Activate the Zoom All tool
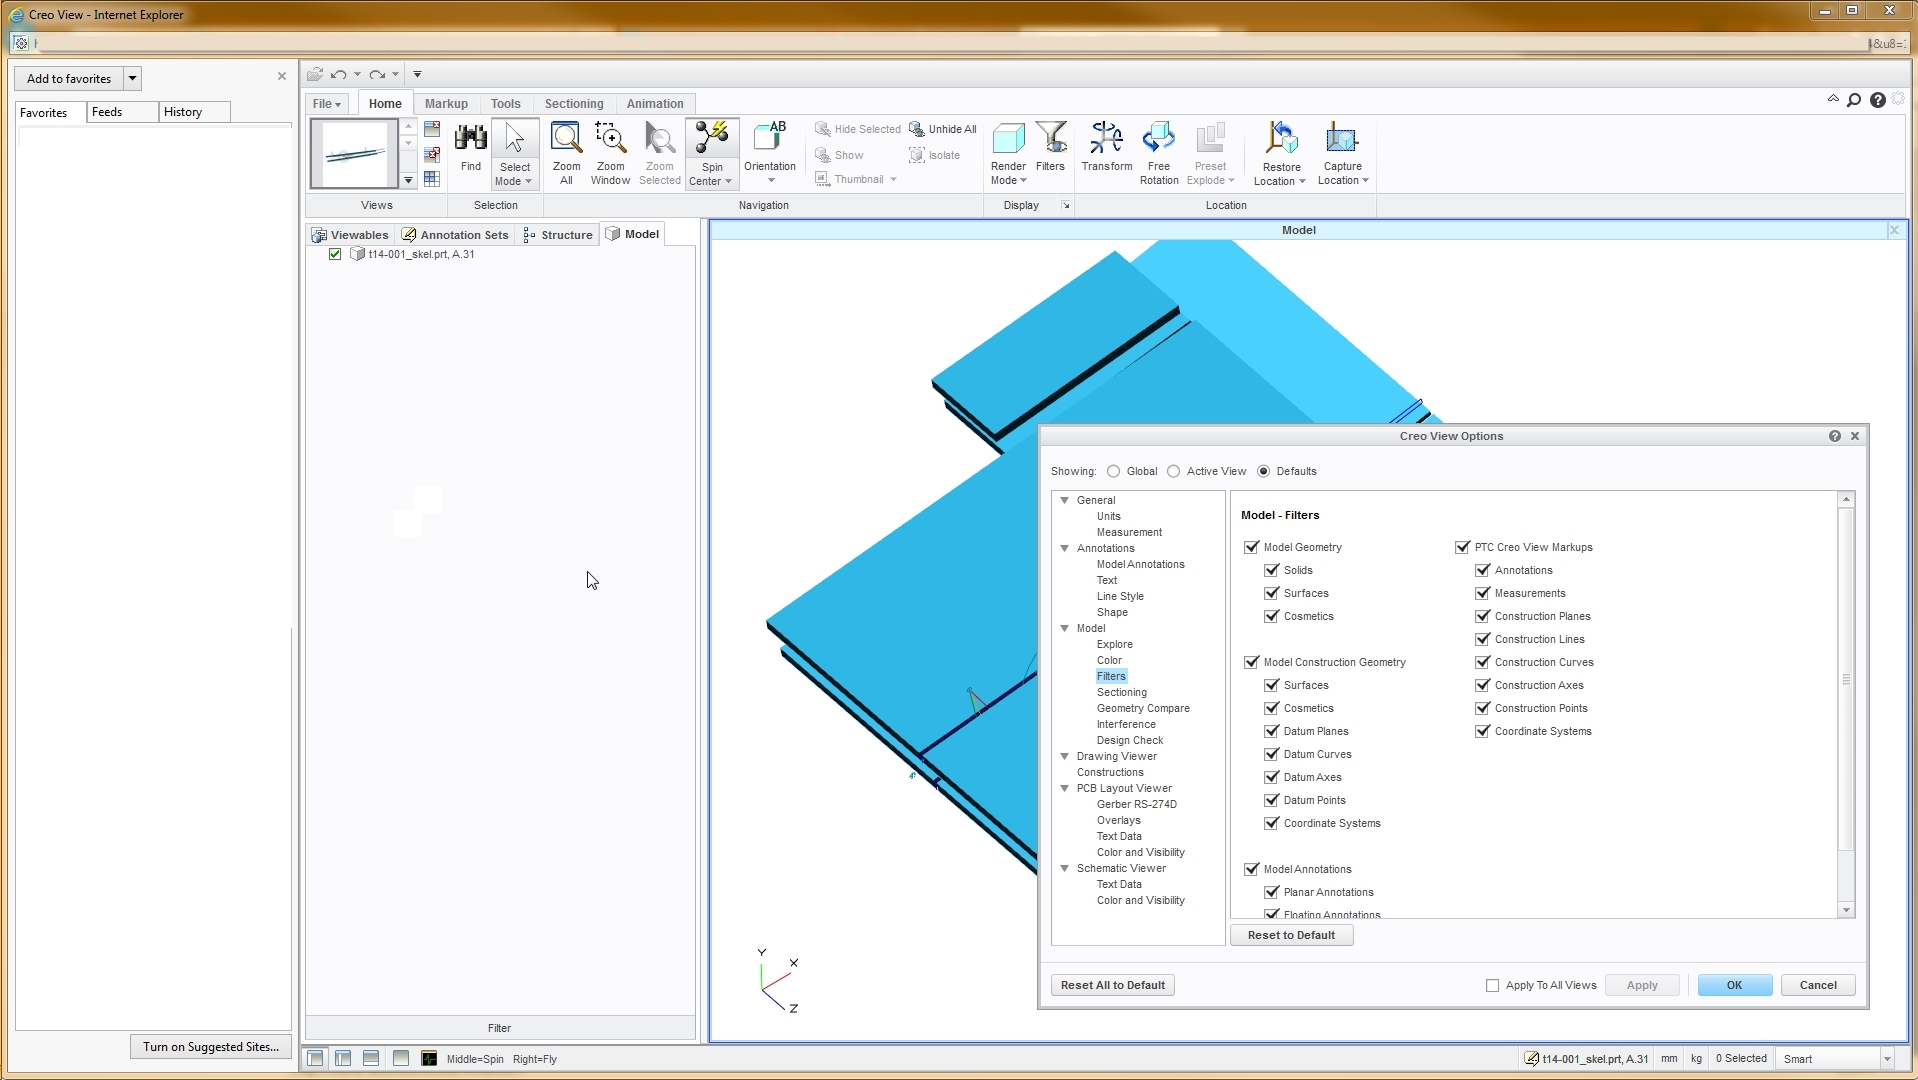The height and width of the screenshot is (1080, 1918). coord(565,150)
